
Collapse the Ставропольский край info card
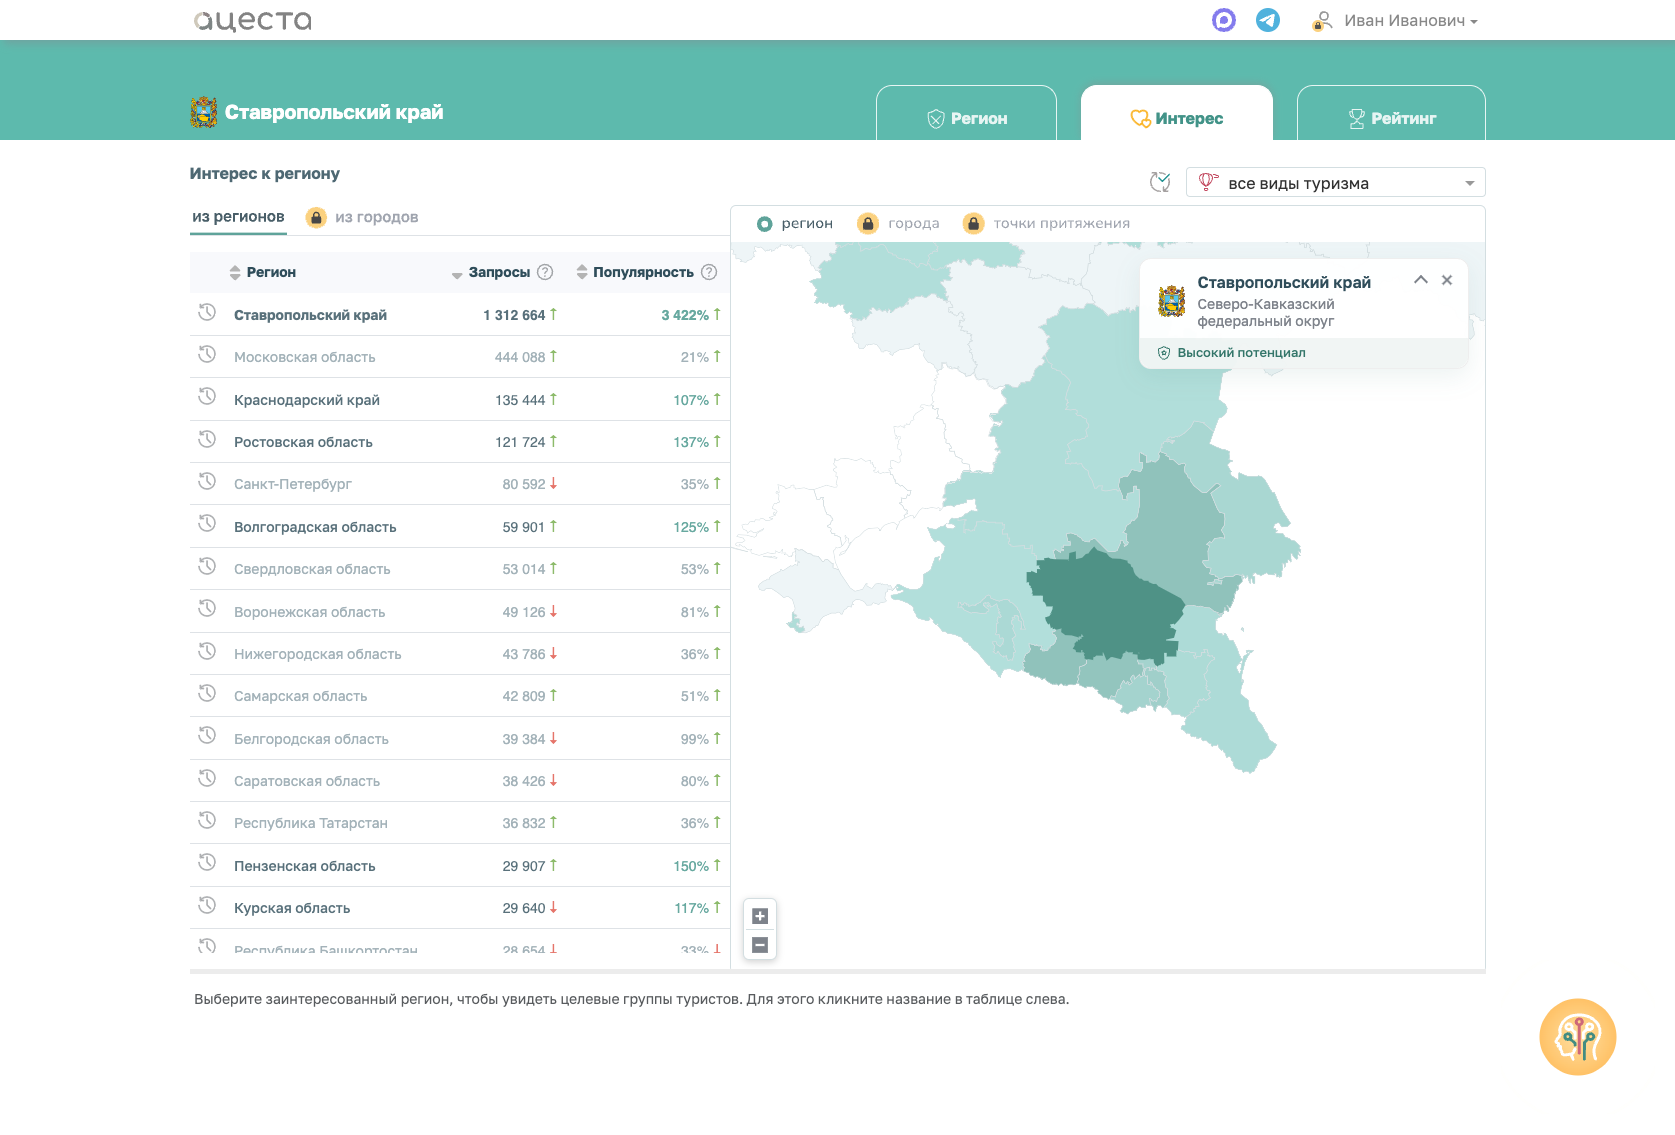point(1420,280)
